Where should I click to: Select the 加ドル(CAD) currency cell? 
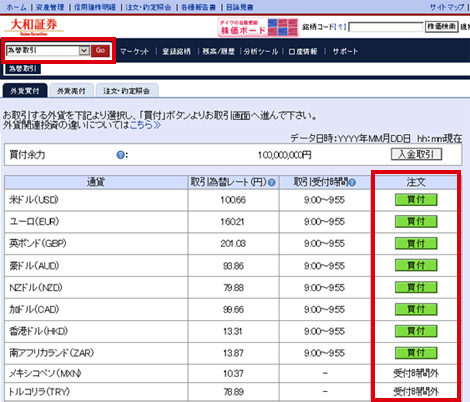[96, 310]
